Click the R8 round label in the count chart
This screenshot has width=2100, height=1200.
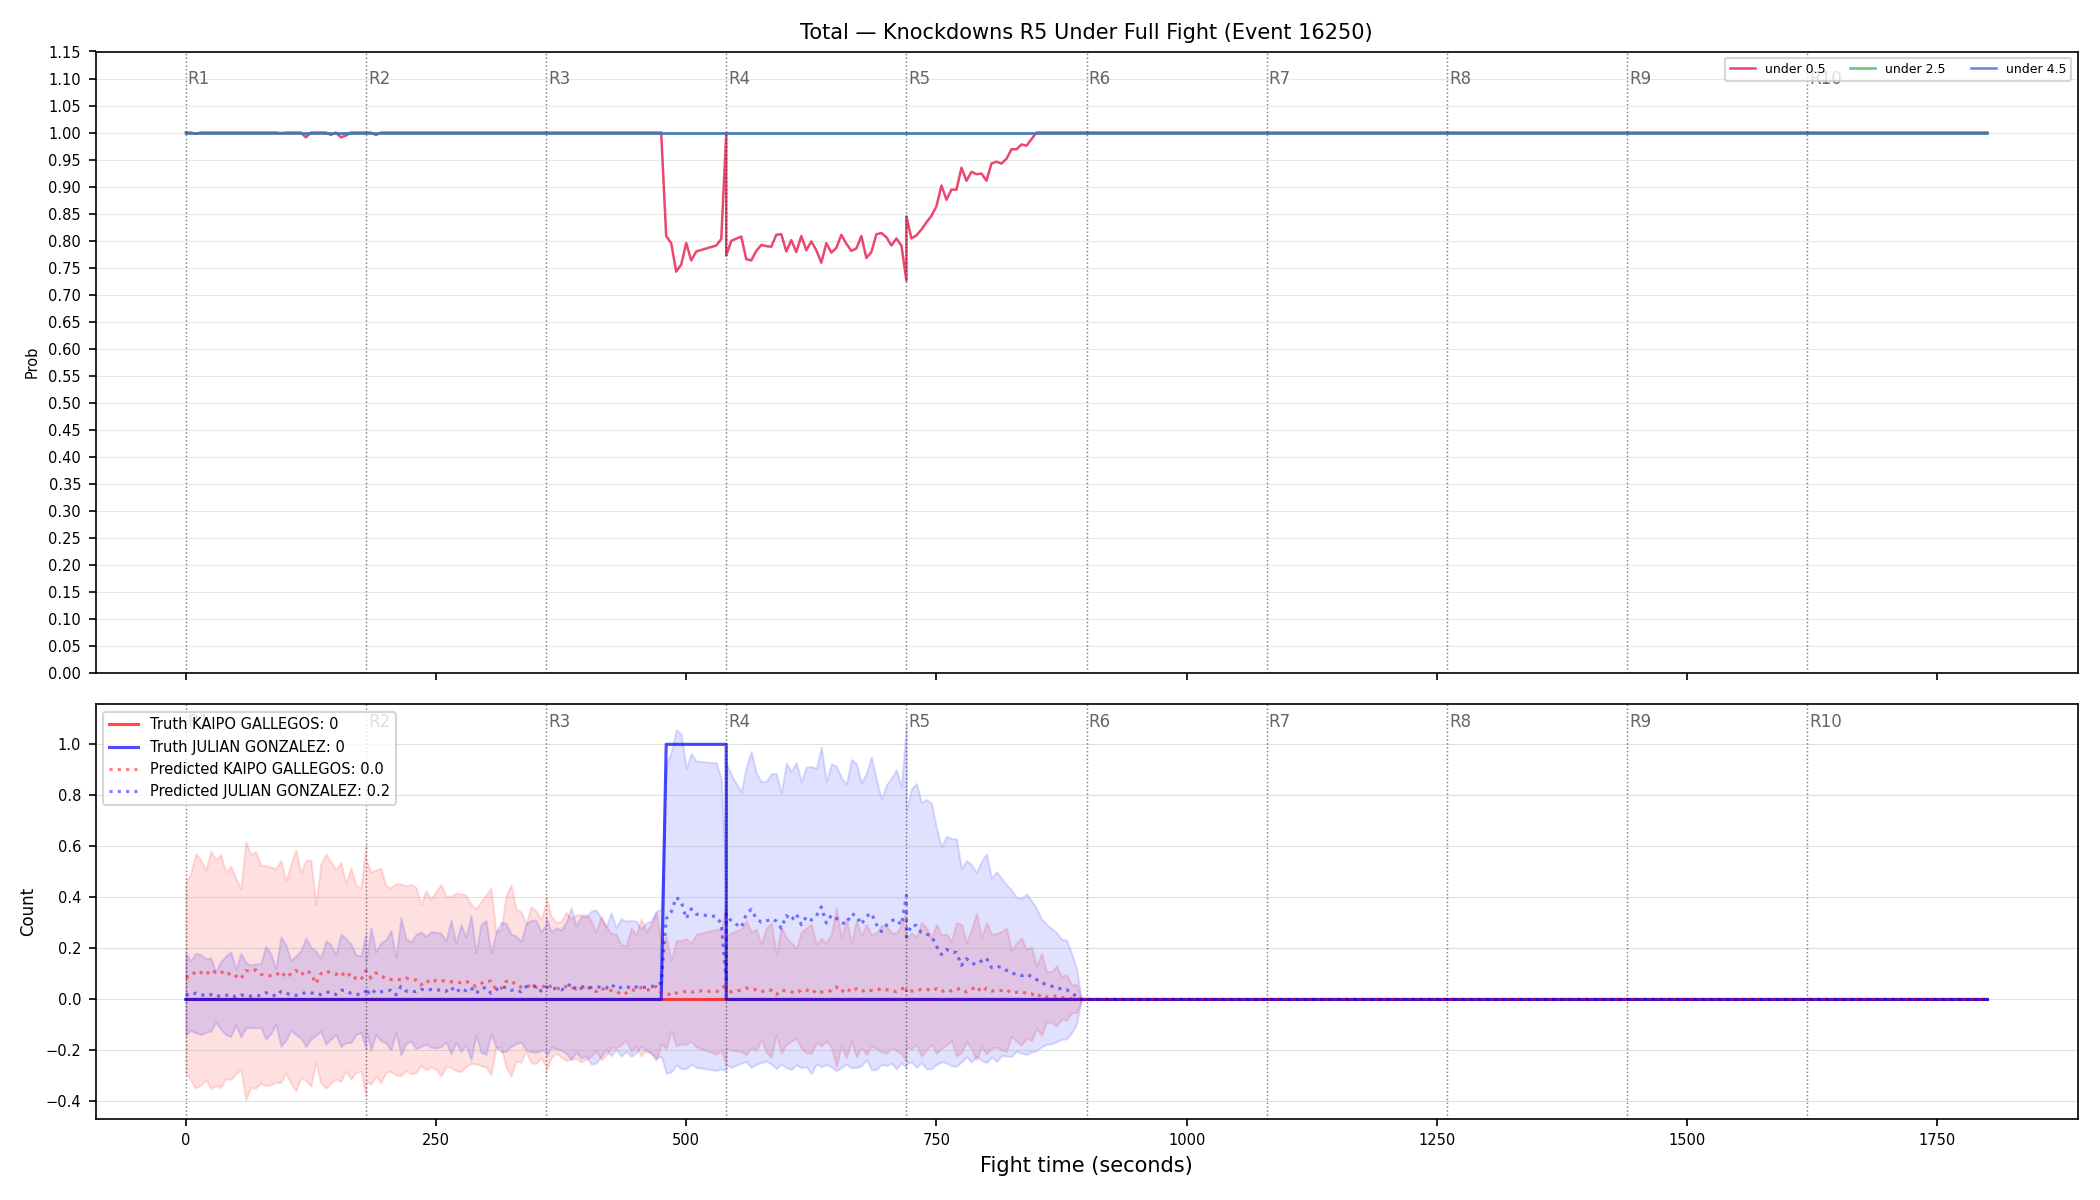point(1460,721)
